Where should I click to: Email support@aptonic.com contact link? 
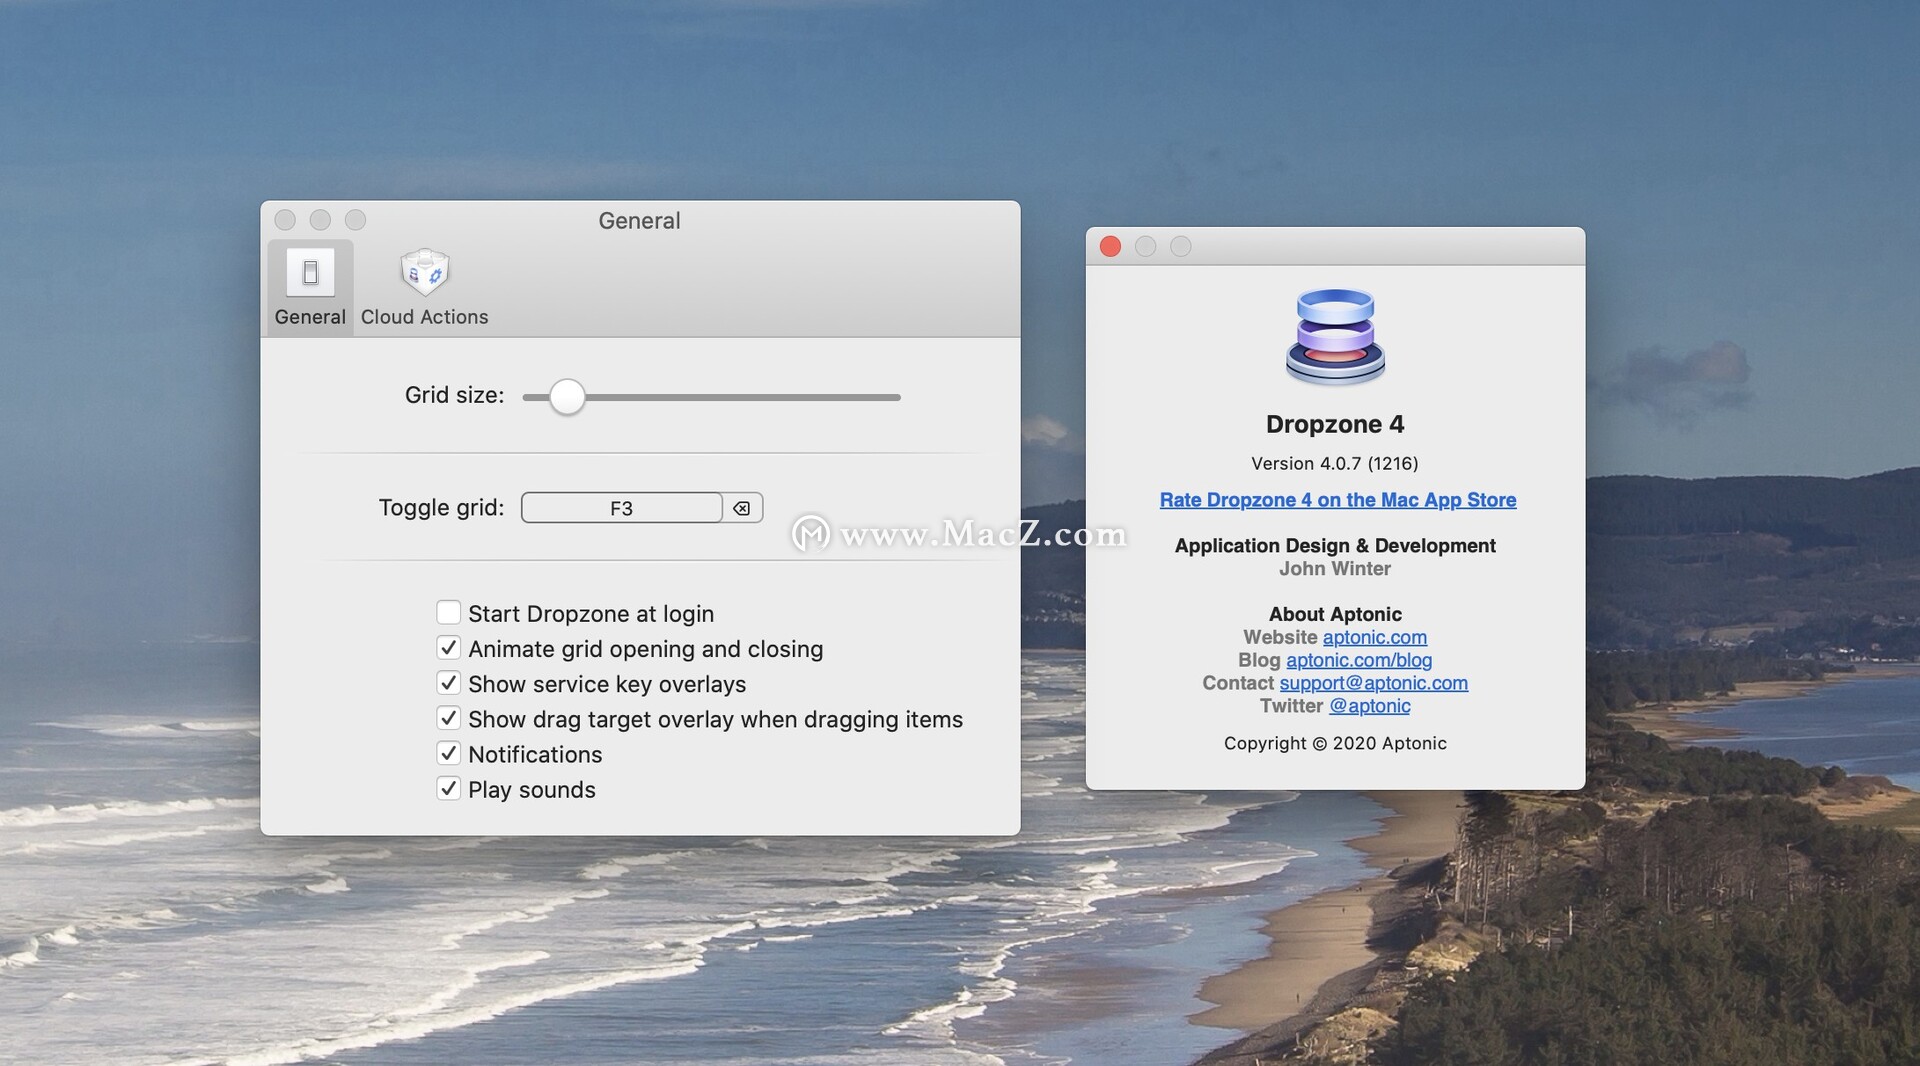[1374, 683]
